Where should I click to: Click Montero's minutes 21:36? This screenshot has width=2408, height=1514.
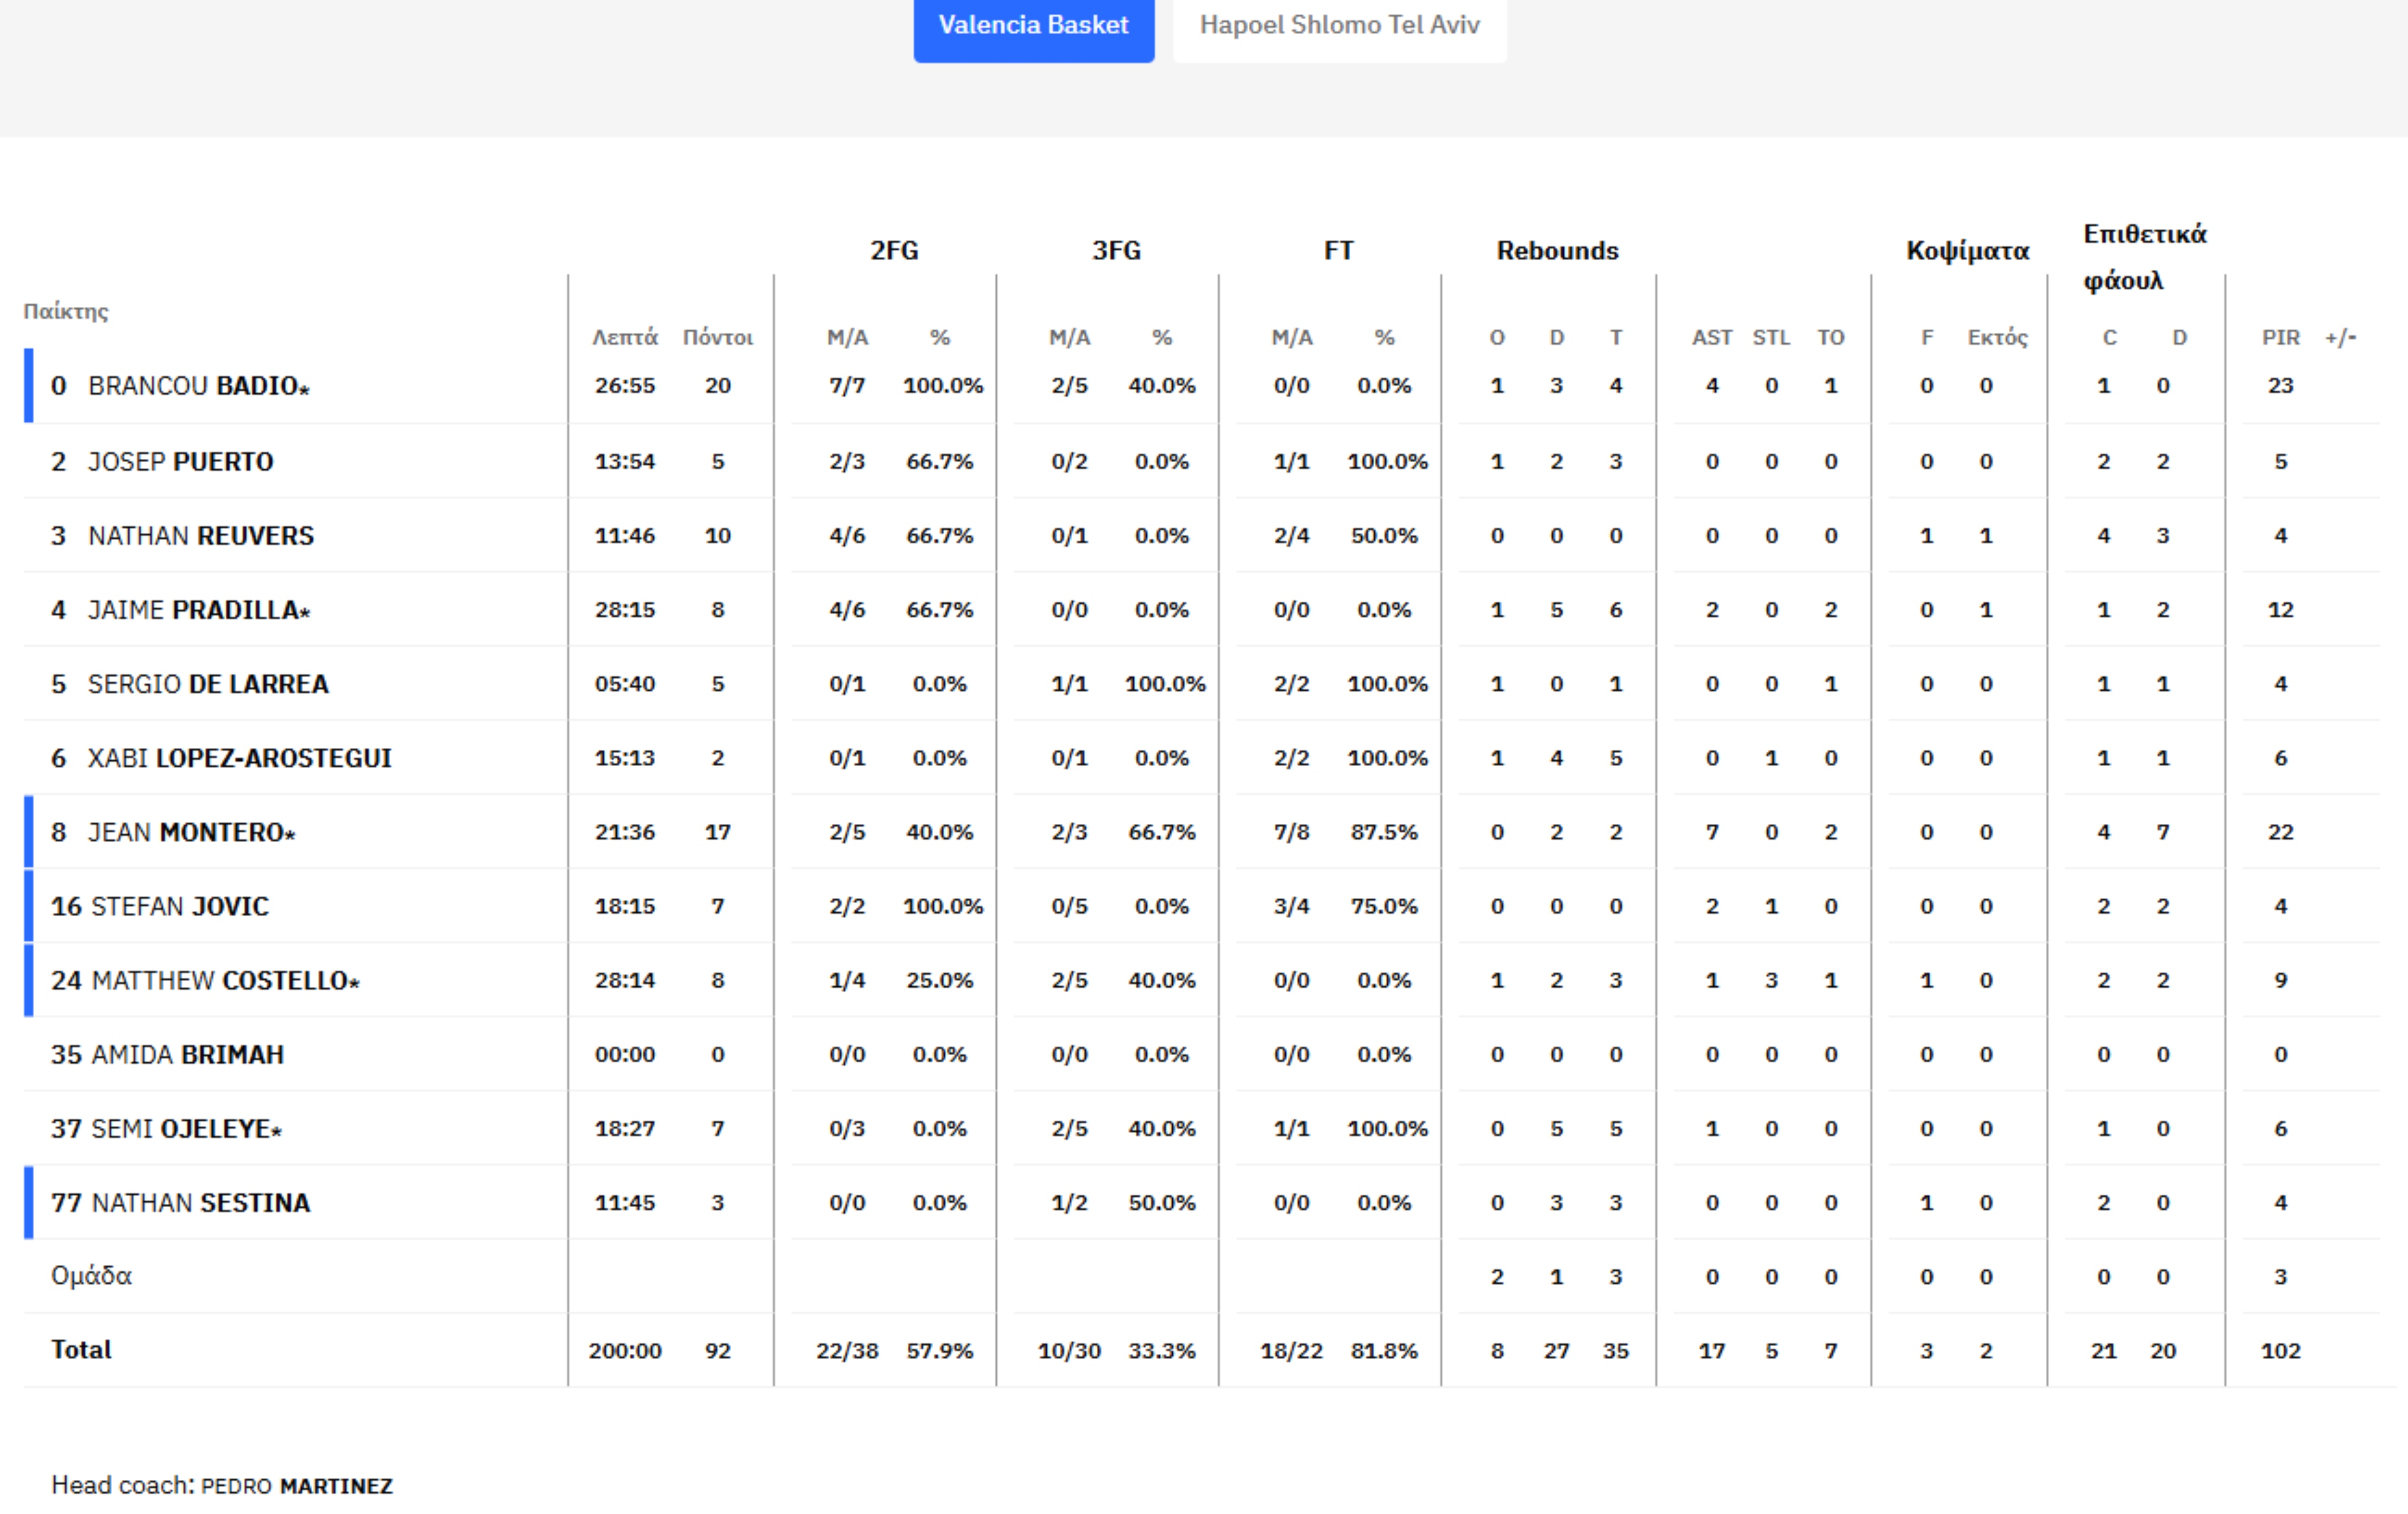[x=625, y=832]
